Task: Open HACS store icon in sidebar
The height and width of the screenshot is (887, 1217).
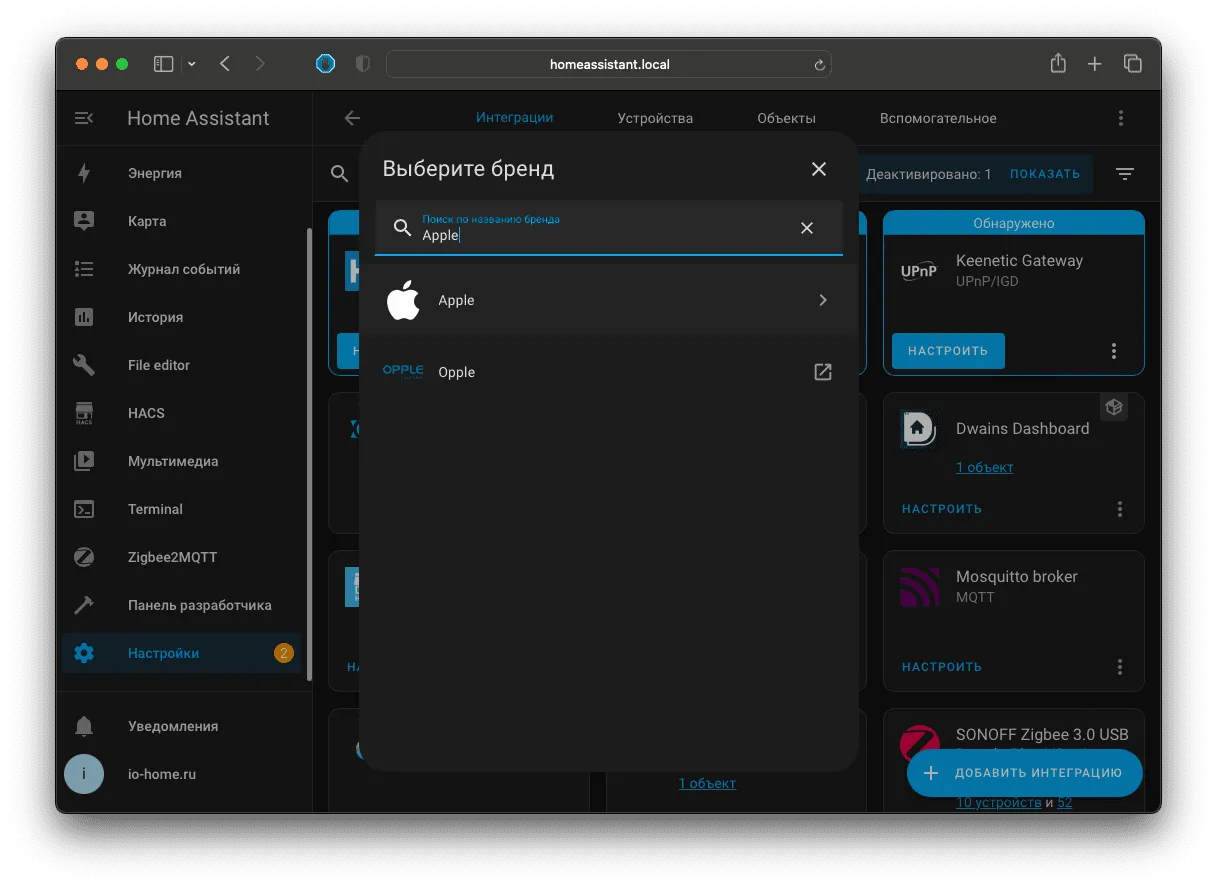Action: tap(84, 413)
